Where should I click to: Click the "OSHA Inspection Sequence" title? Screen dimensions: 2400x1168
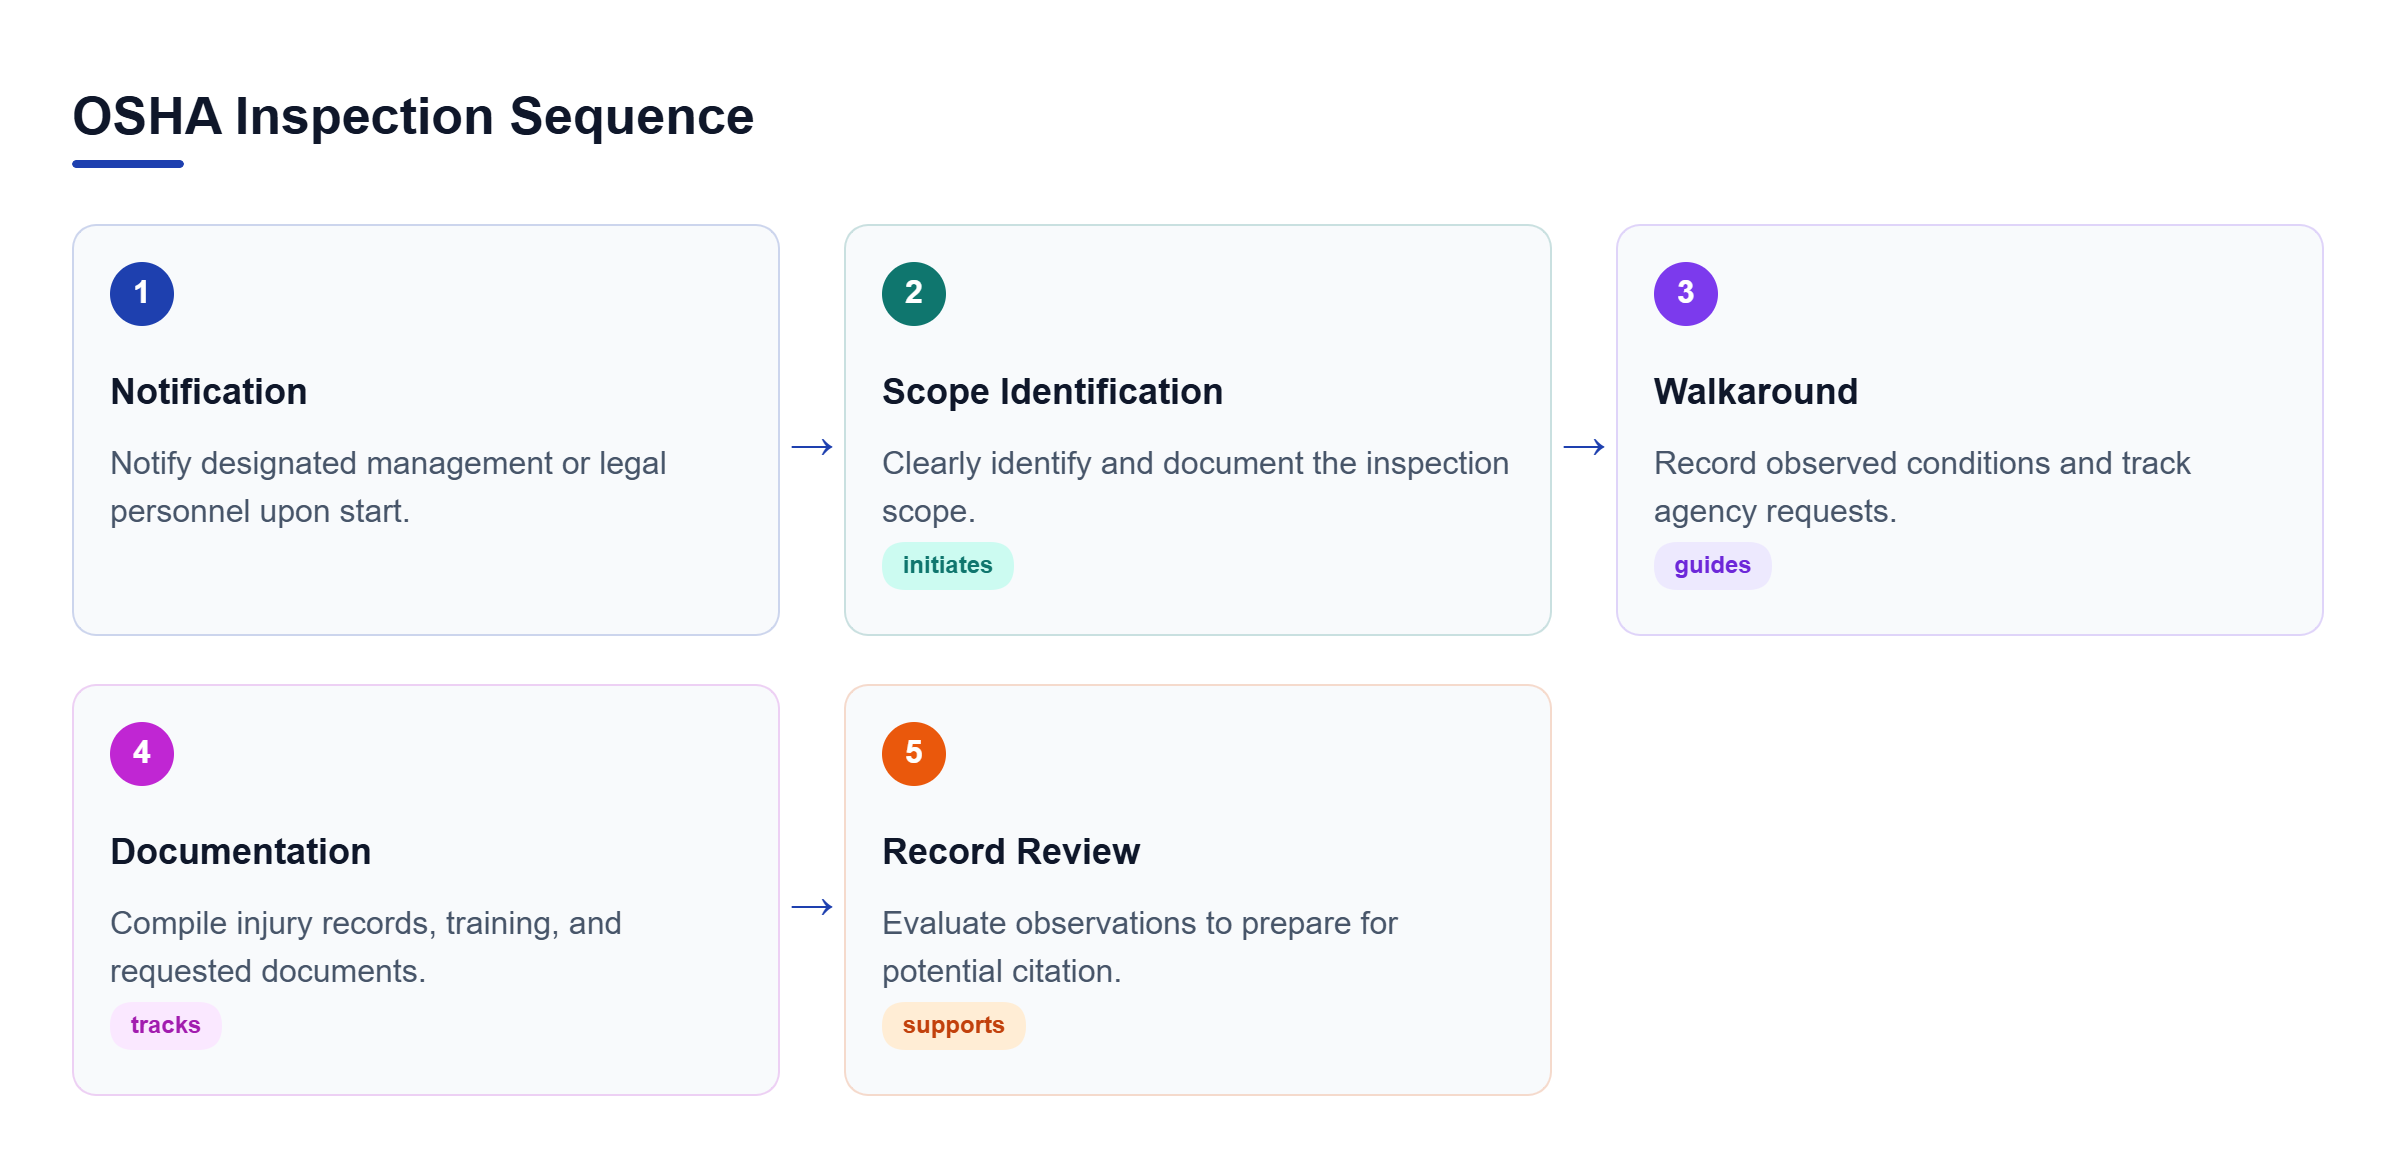[413, 116]
